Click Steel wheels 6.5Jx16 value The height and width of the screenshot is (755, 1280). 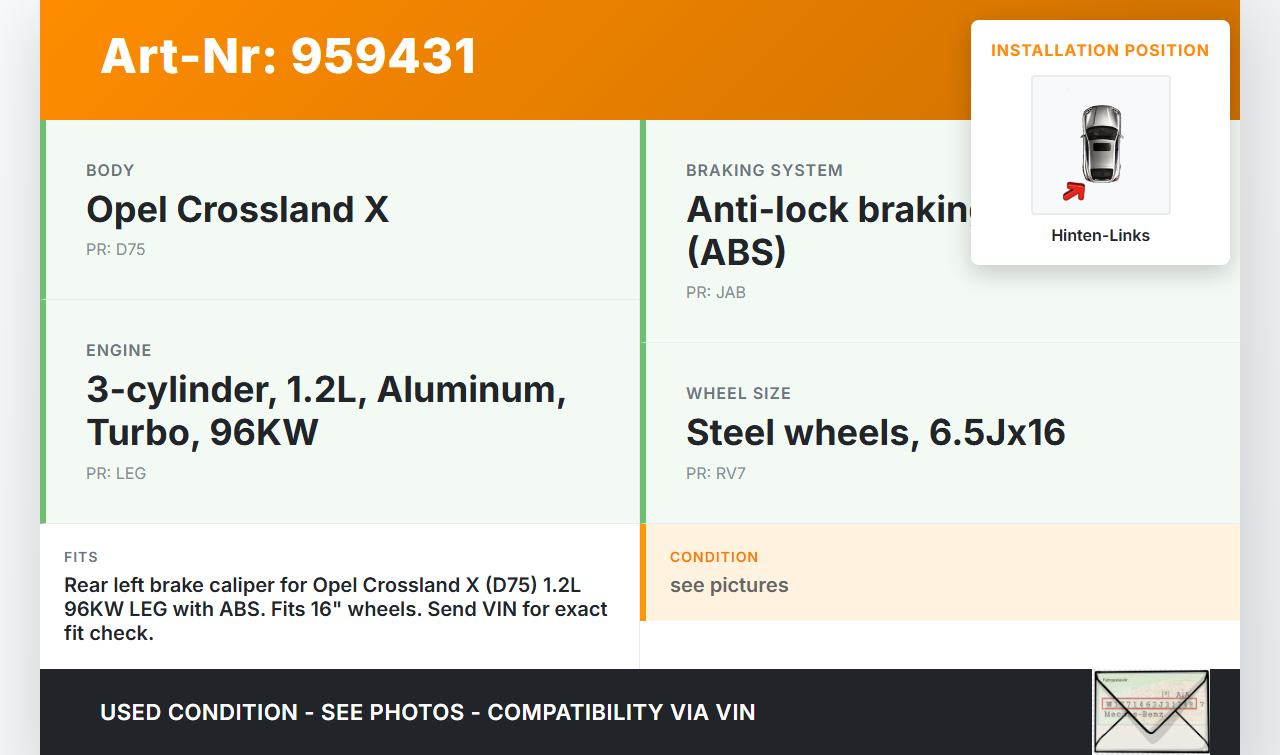click(x=875, y=432)
